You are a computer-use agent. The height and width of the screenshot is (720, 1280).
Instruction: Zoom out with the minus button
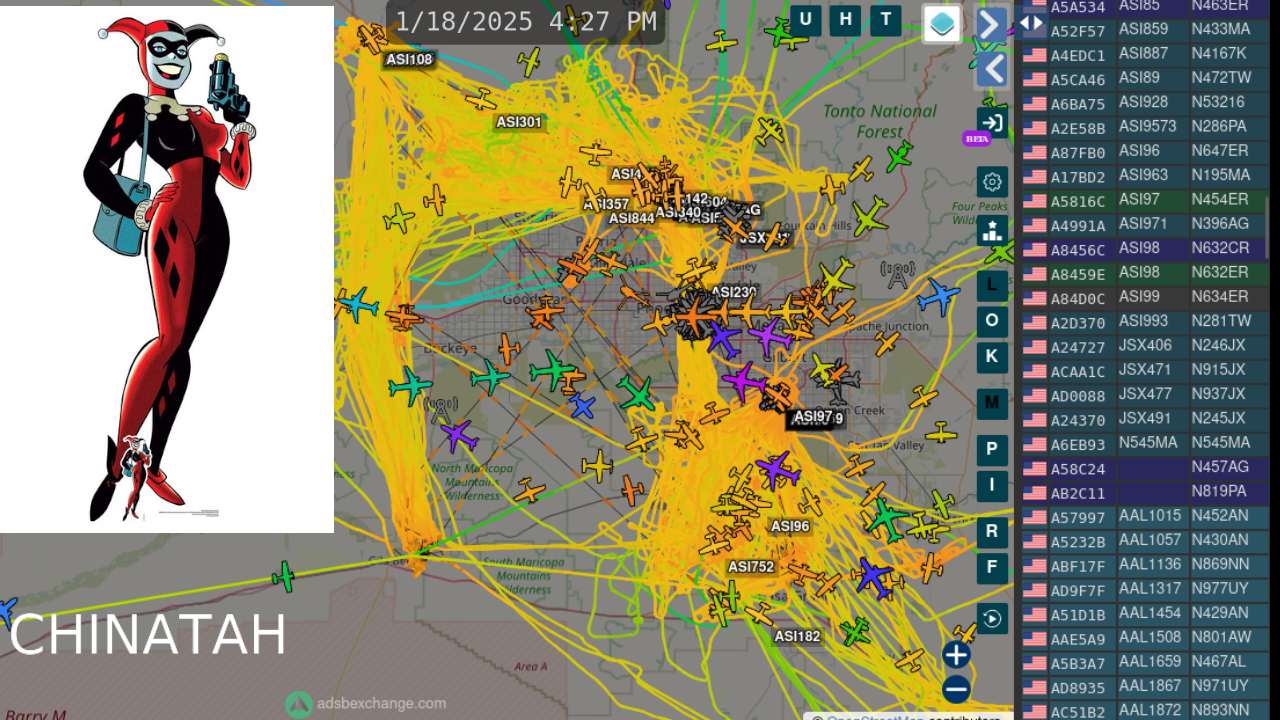point(957,689)
